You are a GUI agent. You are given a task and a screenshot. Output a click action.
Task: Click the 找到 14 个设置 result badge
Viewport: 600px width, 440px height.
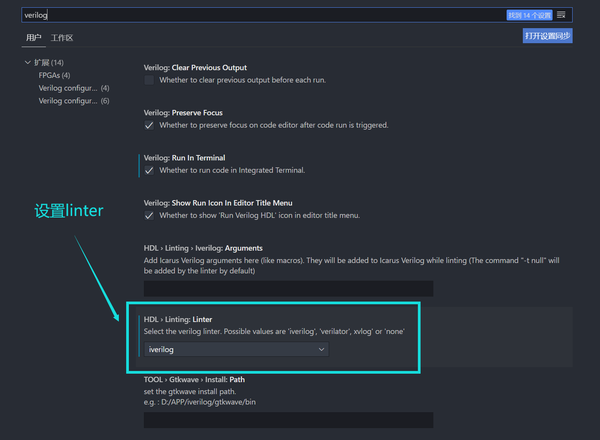click(x=530, y=15)
